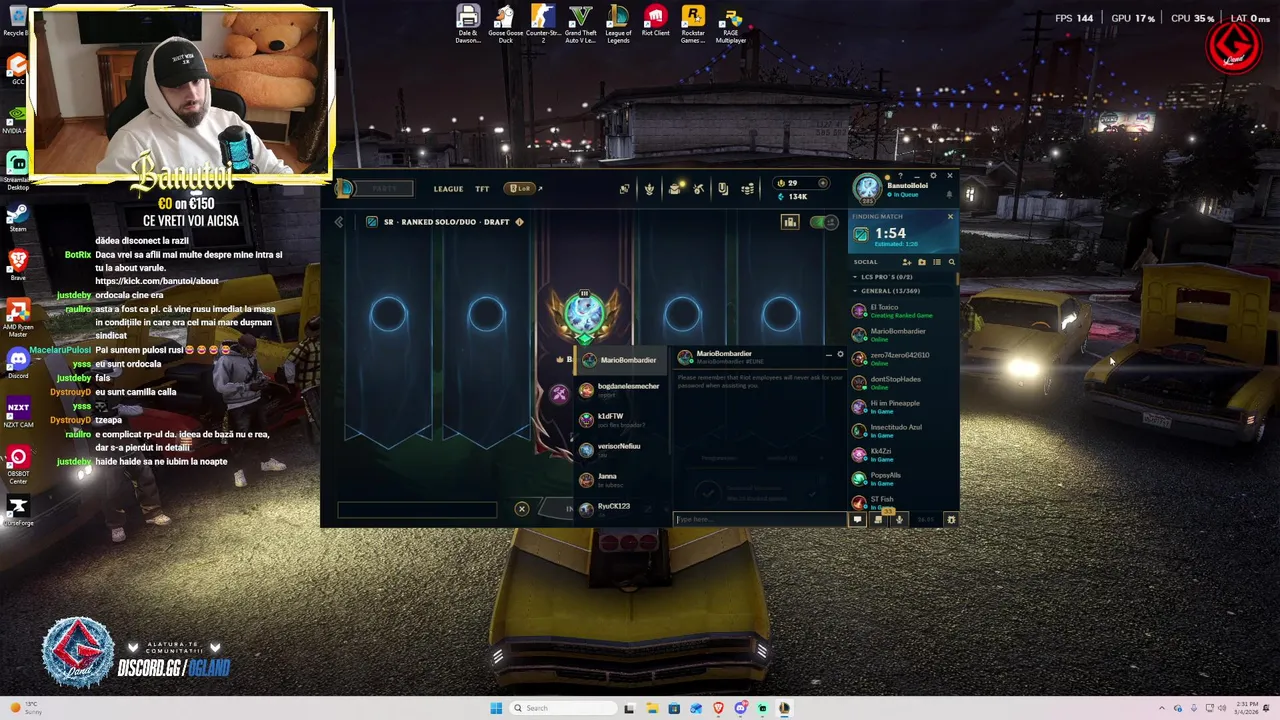The height and width of the screenshot is (720, 1280).
Task: Open Grand Theft Auto V shortcut
Action: click(581, 24)
